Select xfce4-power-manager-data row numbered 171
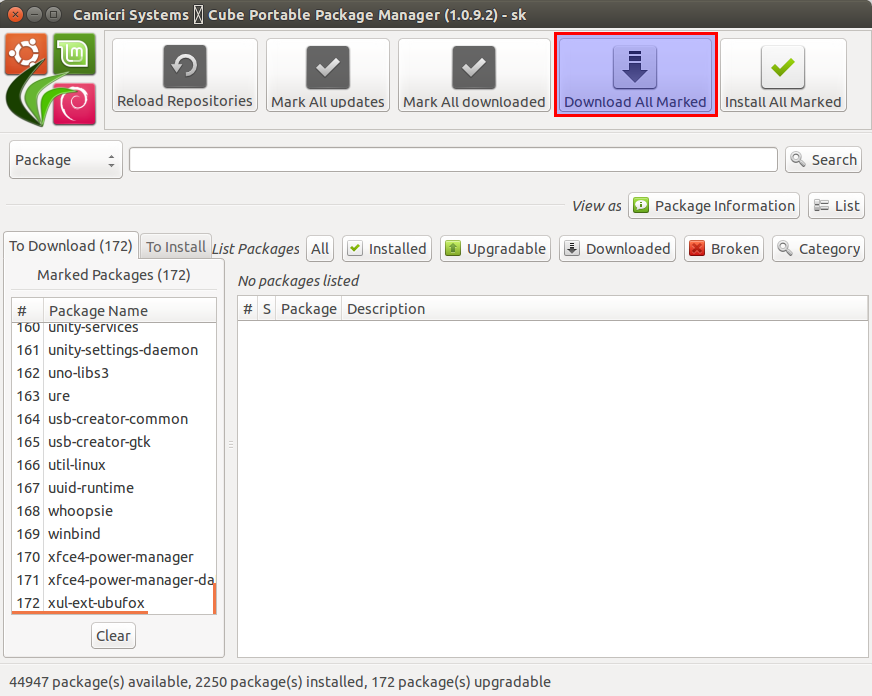 tap(114, 580)
